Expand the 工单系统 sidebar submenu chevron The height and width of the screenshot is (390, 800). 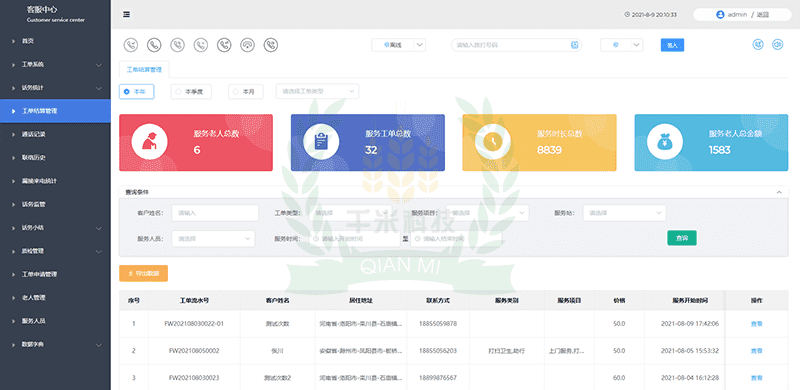tap(98, 65)
